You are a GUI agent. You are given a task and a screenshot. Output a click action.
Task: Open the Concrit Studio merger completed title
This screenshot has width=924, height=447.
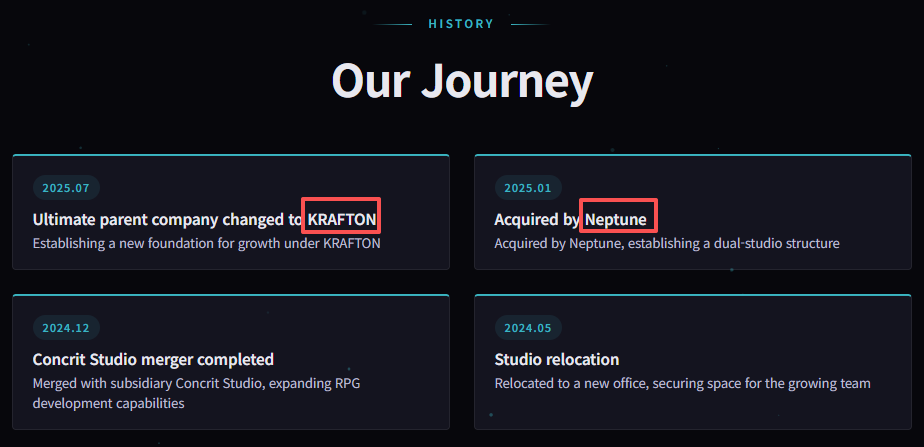click(x=153, y=359)
